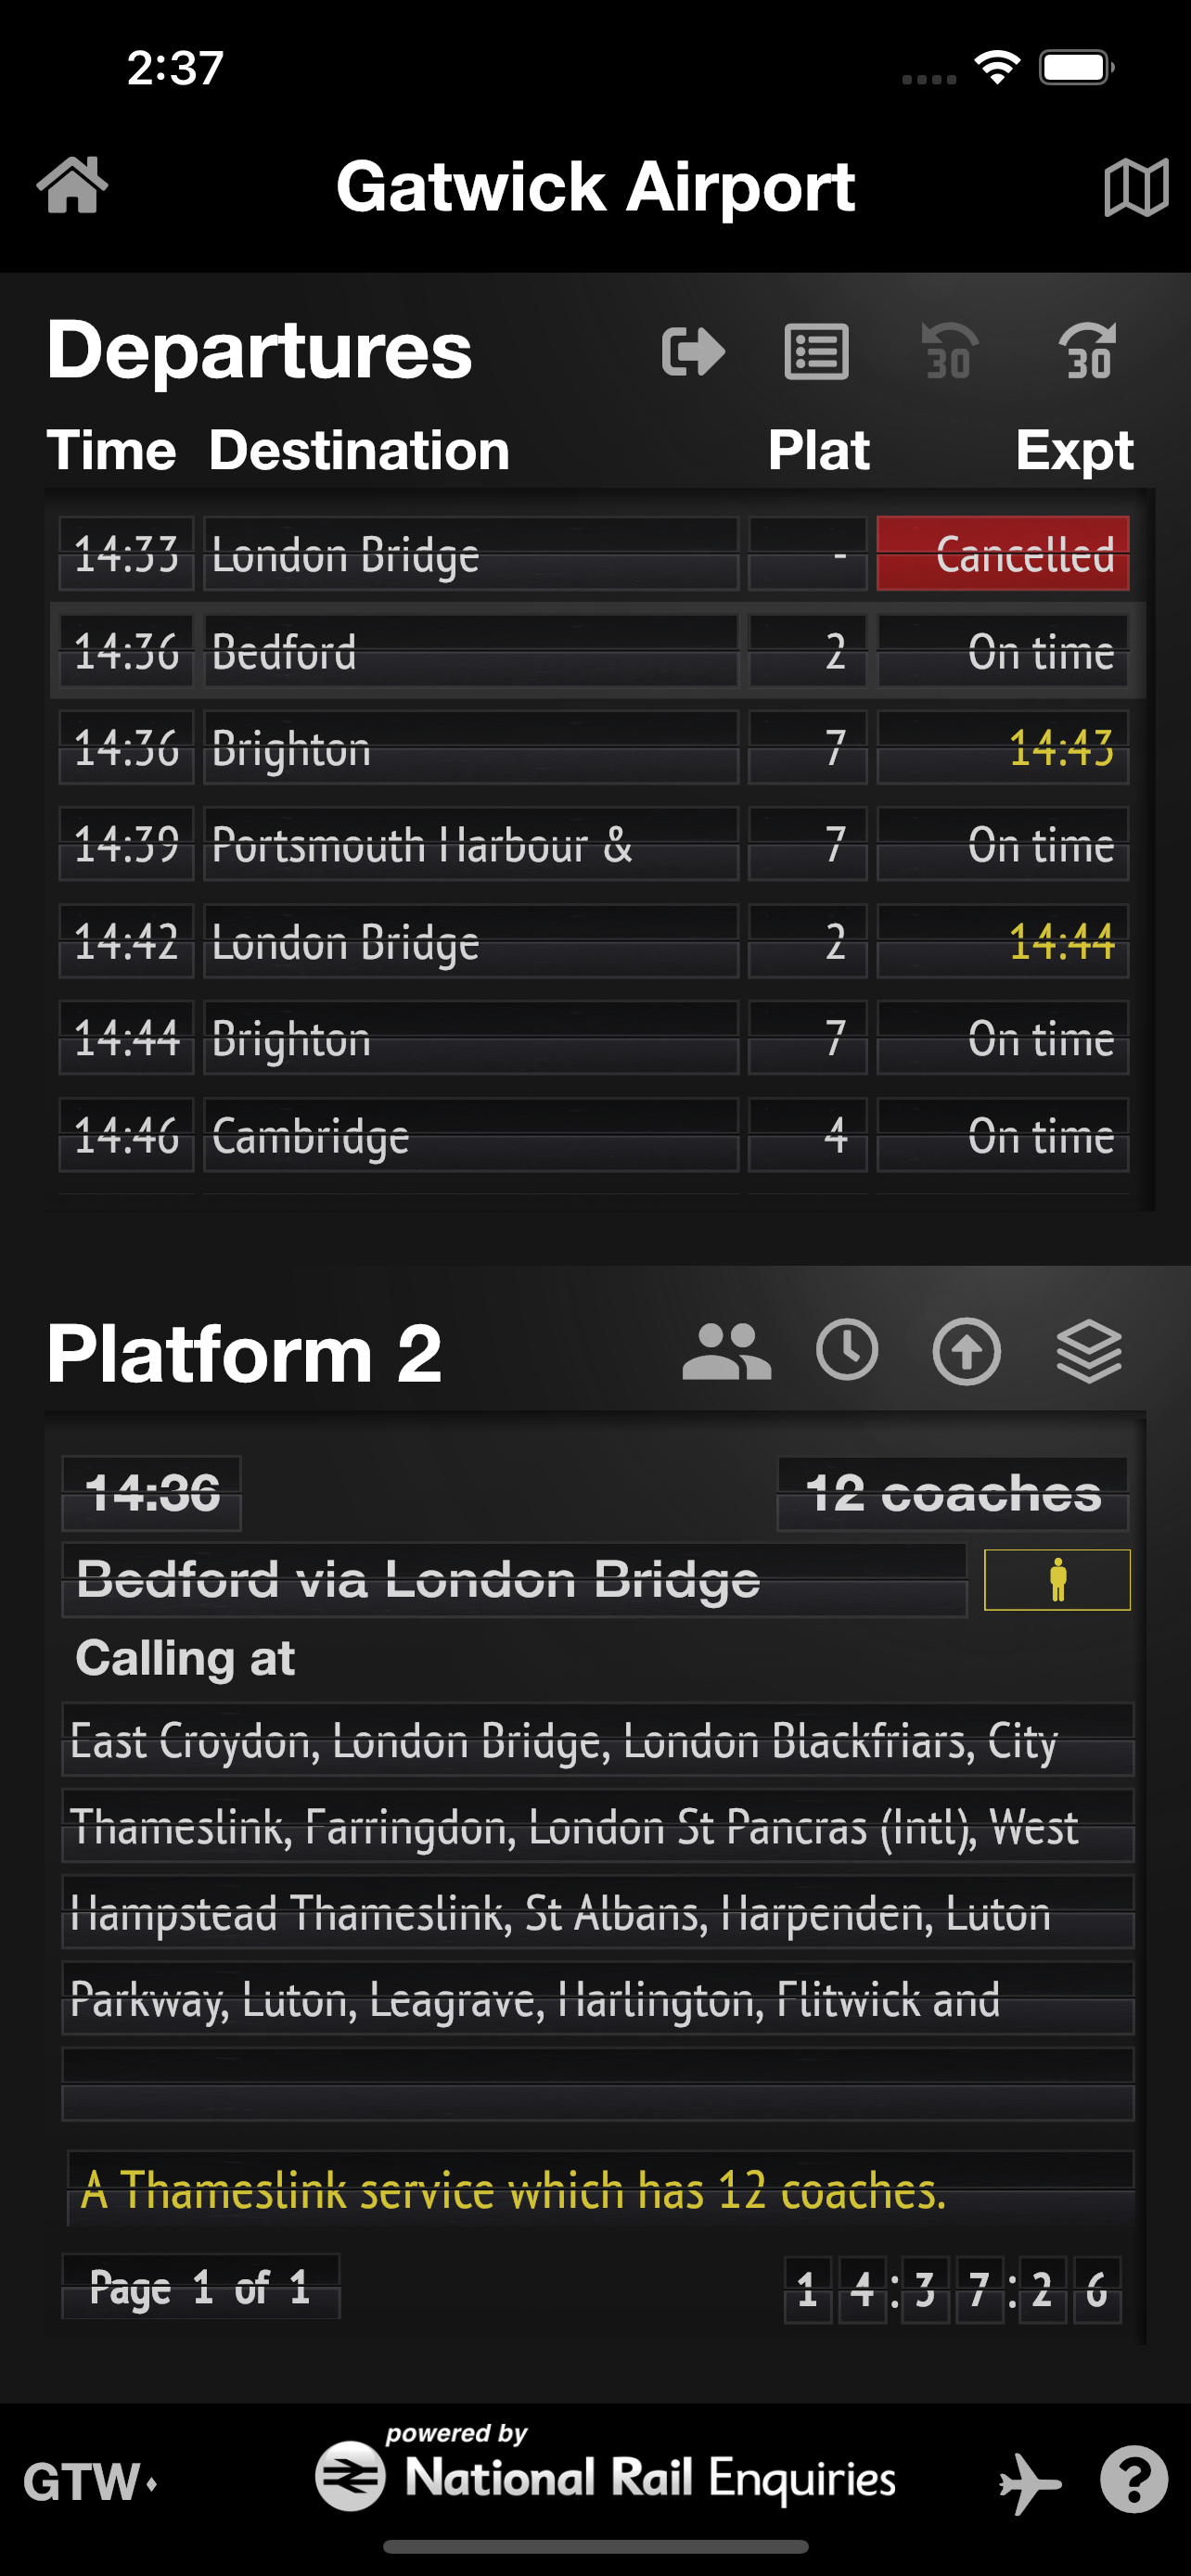The image size is (1191, 2576).
Task: Open the help question mark icon
Action: point(1134,2480)
